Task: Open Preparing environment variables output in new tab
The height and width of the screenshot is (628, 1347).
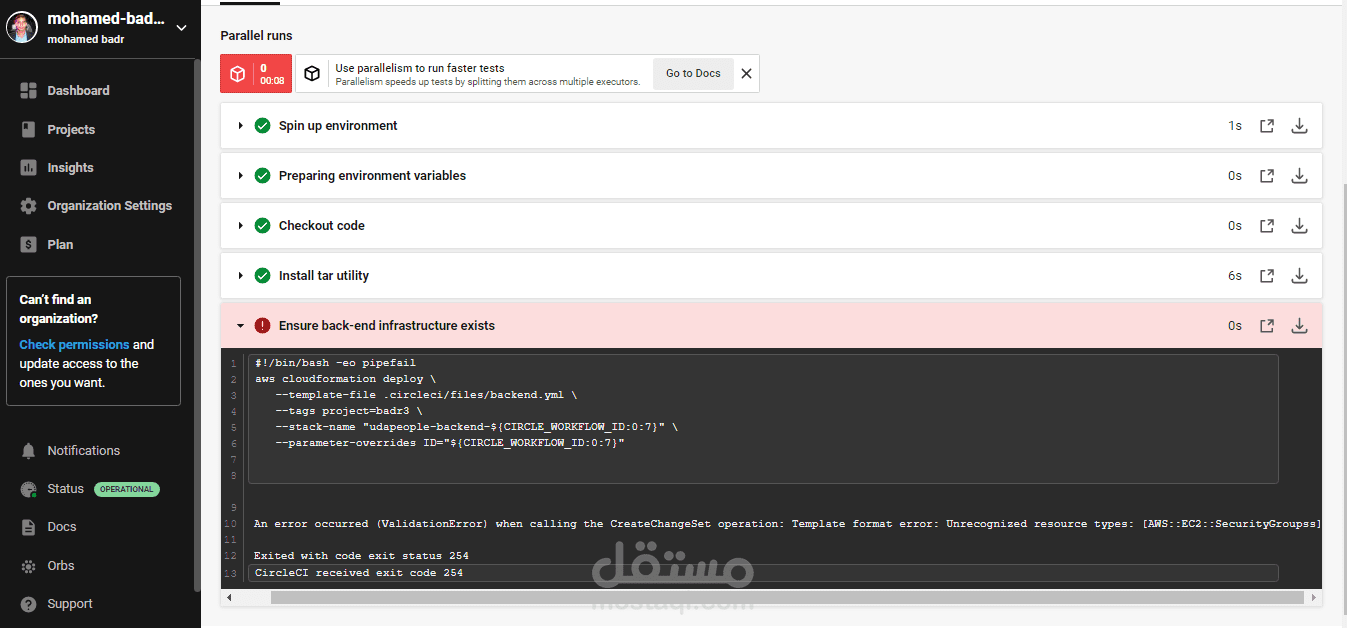Action: point(1267,176)
